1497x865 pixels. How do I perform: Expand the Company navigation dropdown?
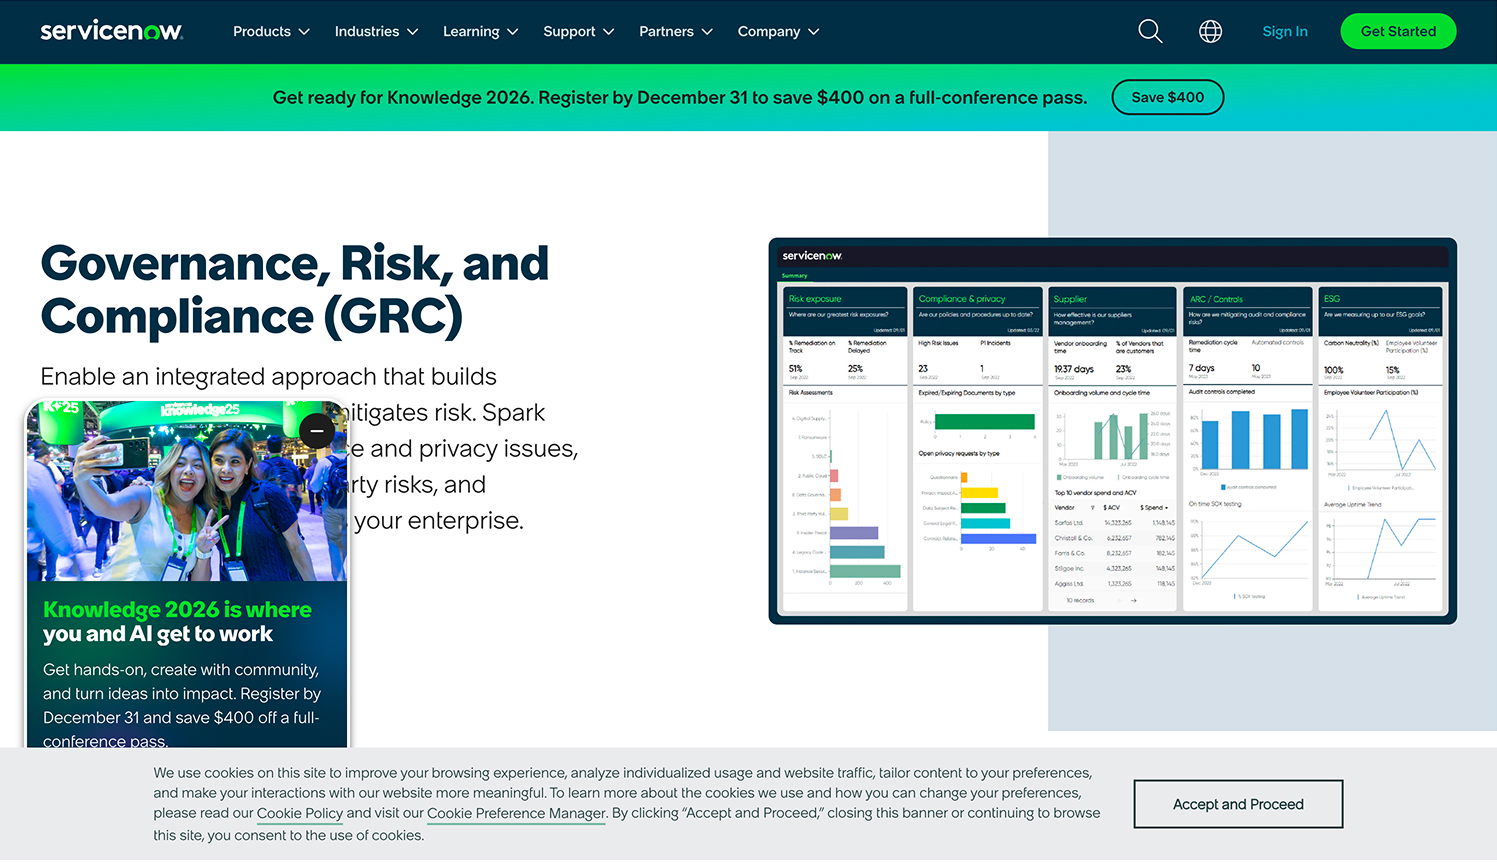[x=777, y=31]
